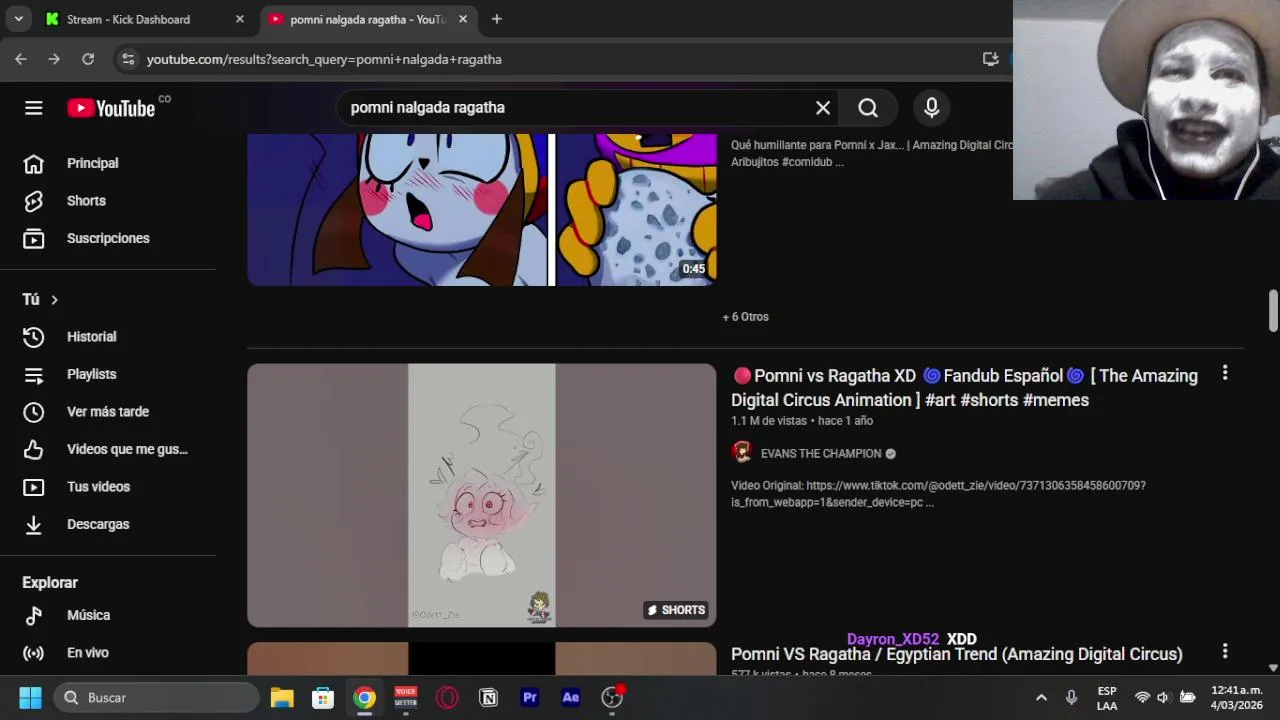
Task: Open the Chrome tab search dropdown
Action: coord(18,19)
